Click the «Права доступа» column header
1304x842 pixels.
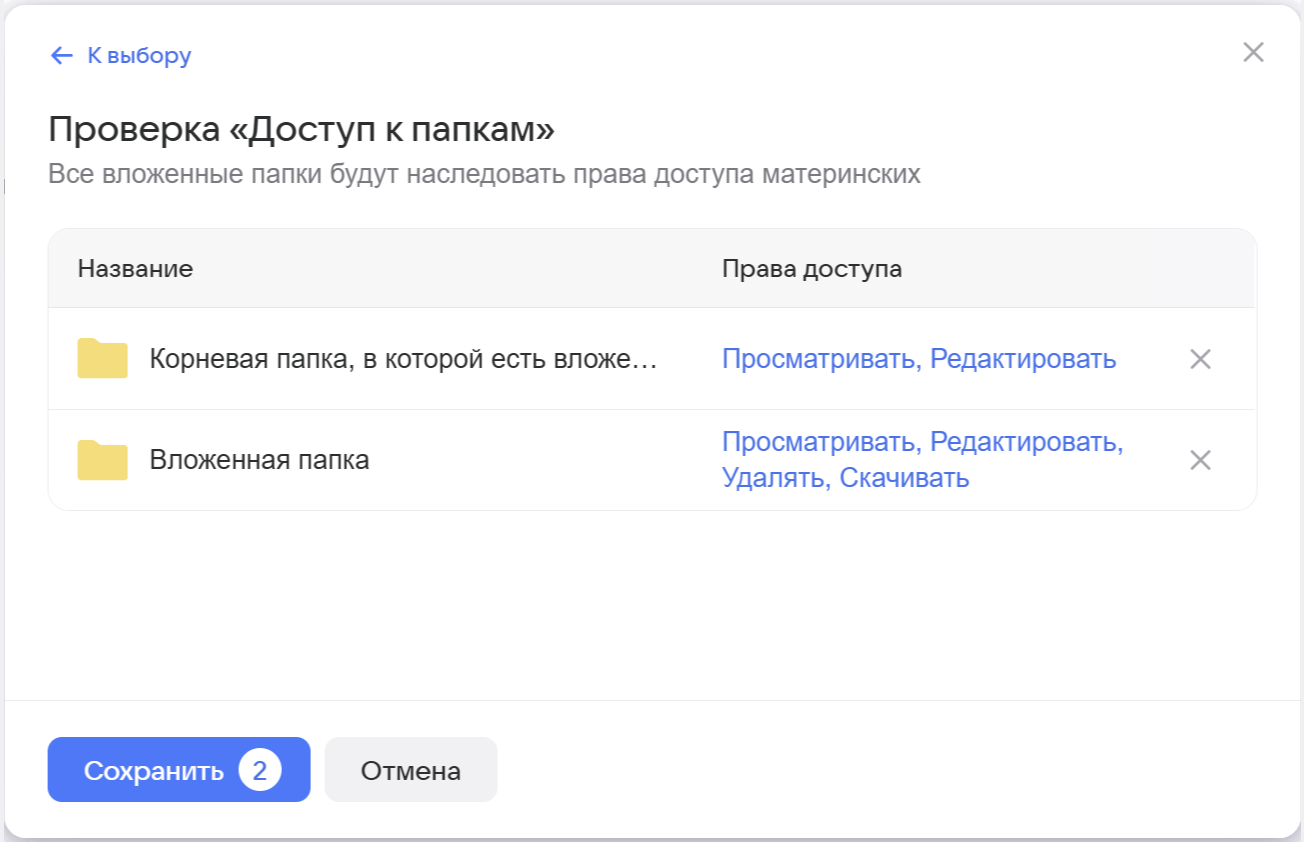(811, 269)
